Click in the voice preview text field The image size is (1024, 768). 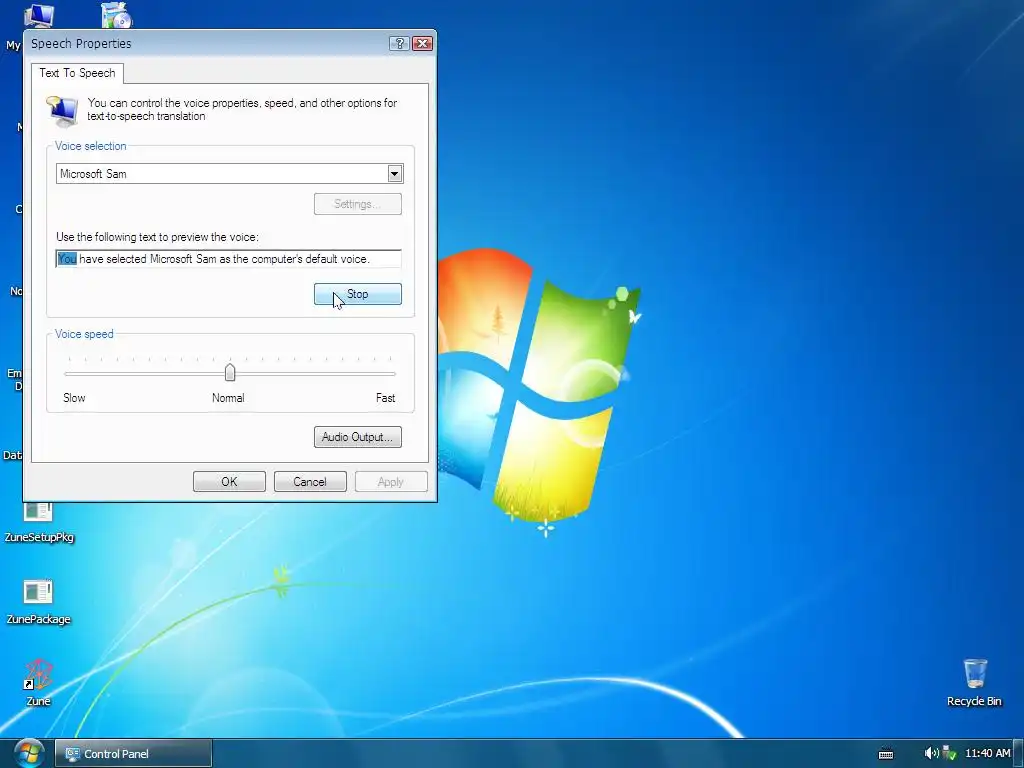point(229,259)
